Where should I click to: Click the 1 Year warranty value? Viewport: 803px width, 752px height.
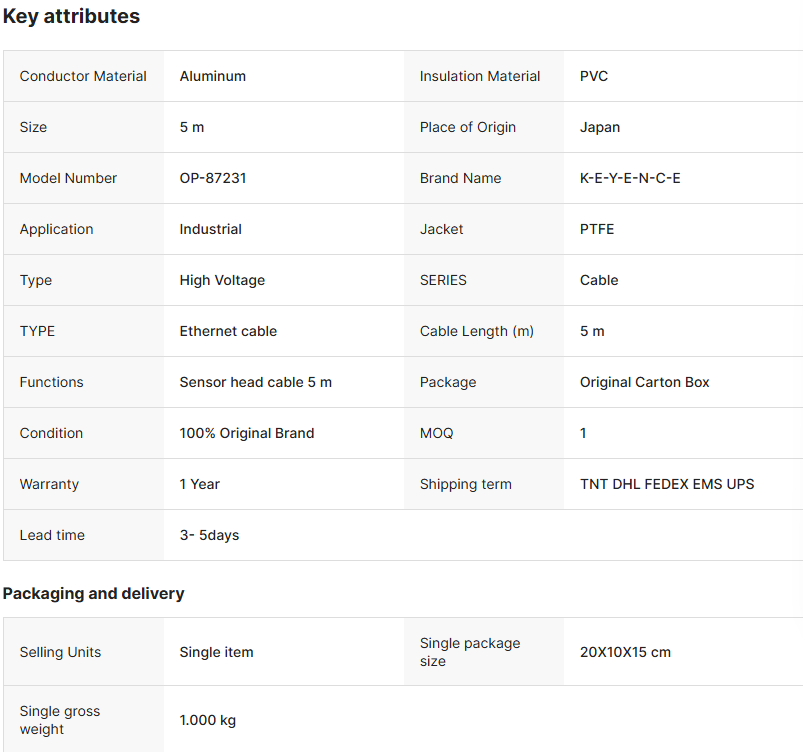[200, 484]
